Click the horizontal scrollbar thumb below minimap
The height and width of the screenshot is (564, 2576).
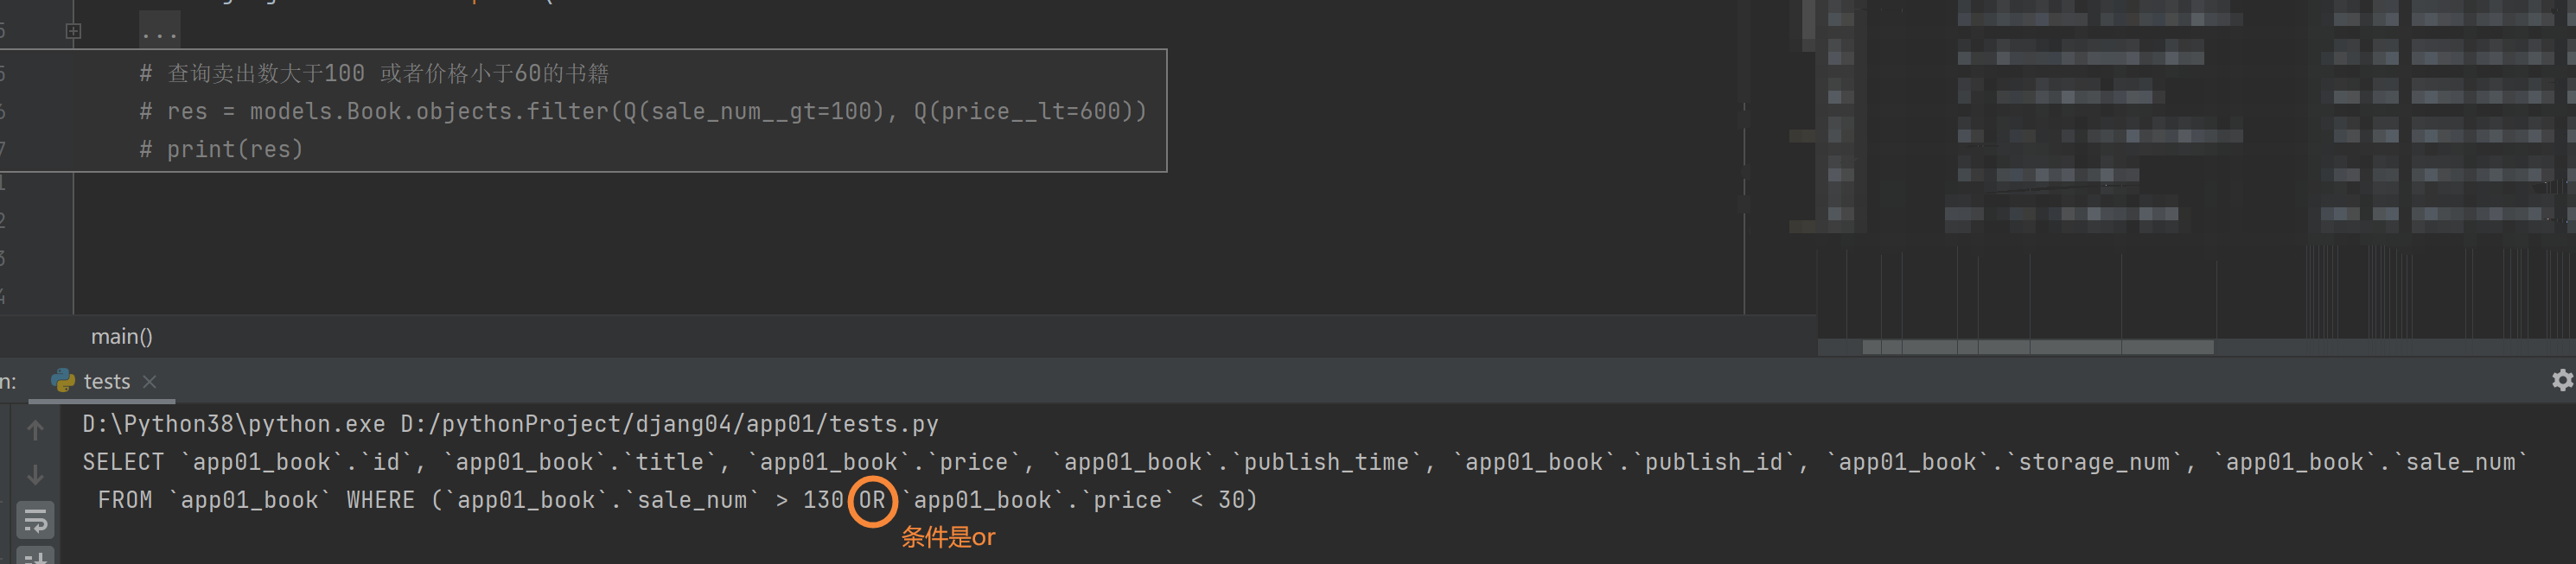2038,347
